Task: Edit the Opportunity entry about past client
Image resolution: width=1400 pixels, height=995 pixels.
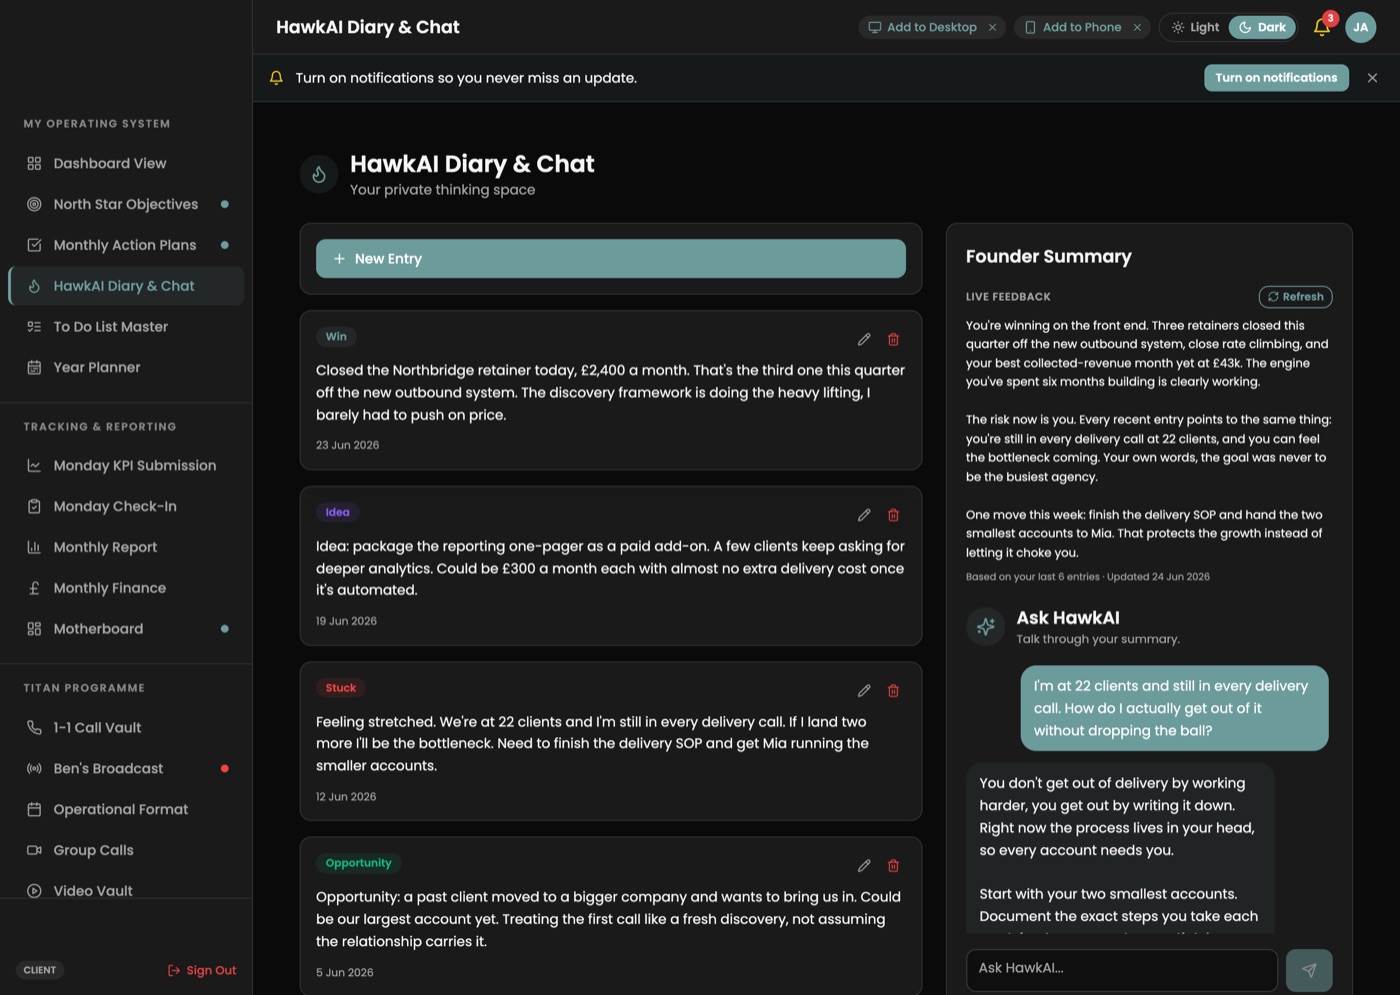Action: [864, 865]
